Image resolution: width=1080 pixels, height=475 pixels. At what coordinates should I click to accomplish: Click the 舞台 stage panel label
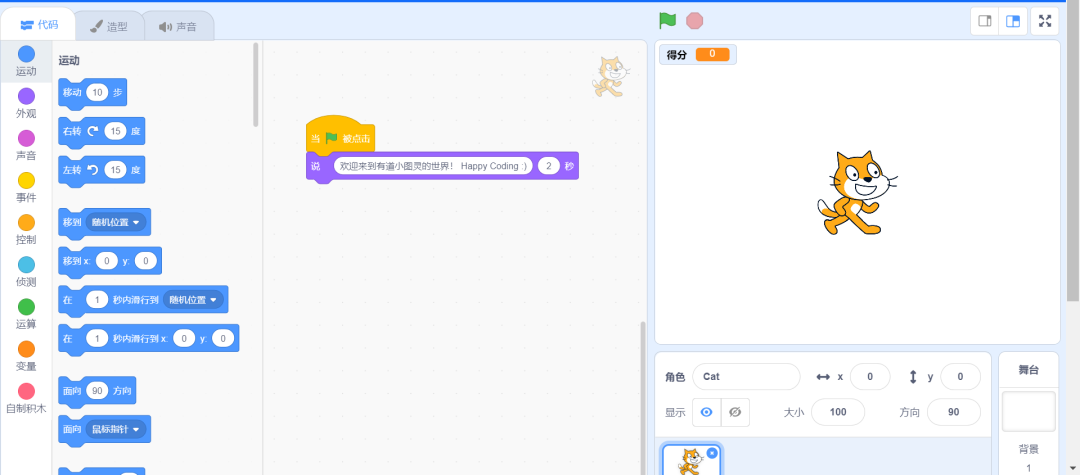tap(1028, 370)
